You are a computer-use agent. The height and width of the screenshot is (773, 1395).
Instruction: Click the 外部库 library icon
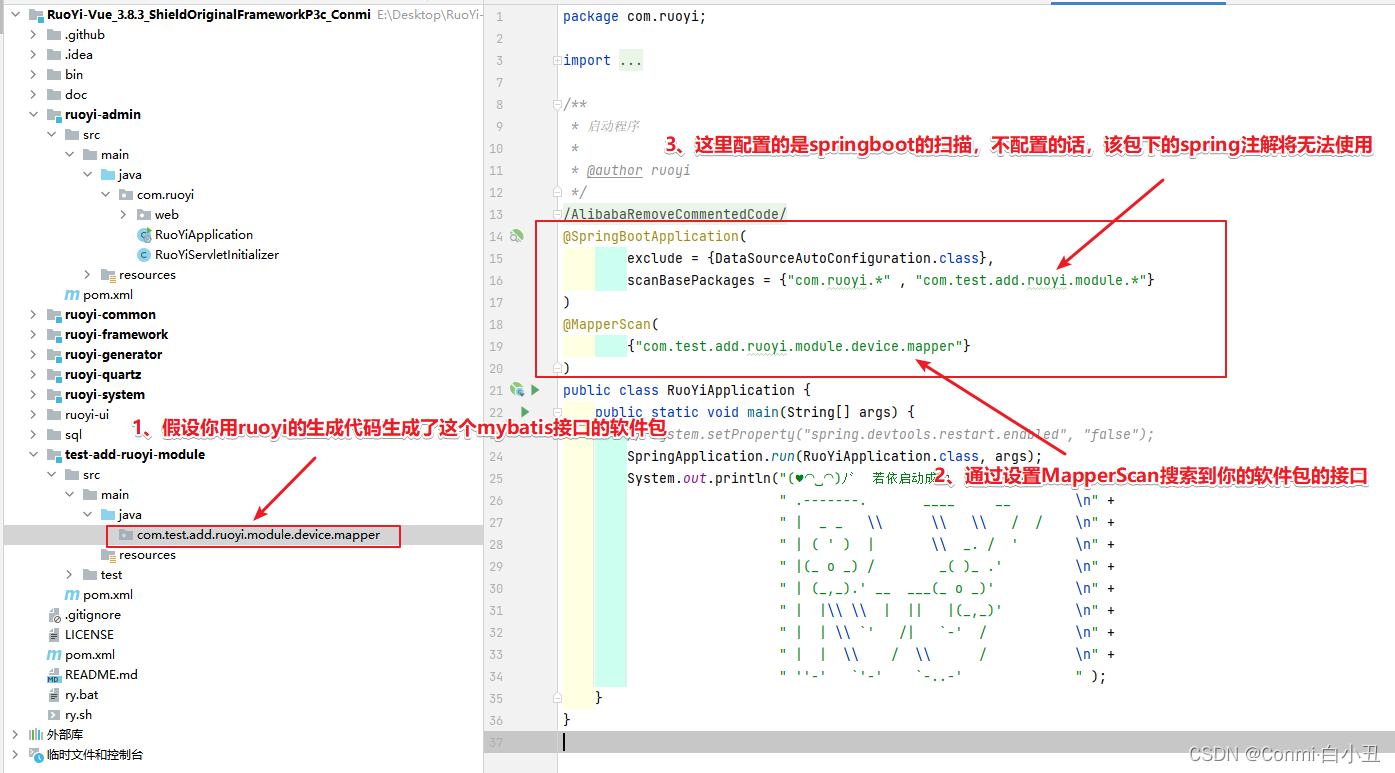36,734
